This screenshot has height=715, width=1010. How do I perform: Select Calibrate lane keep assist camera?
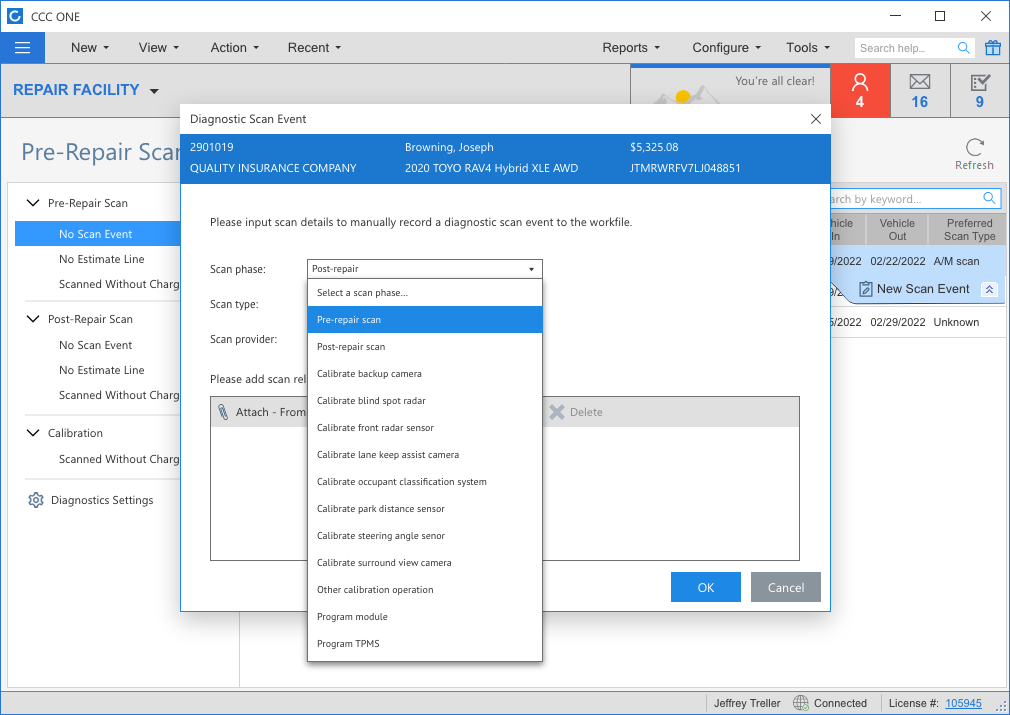tap(424, 455)
